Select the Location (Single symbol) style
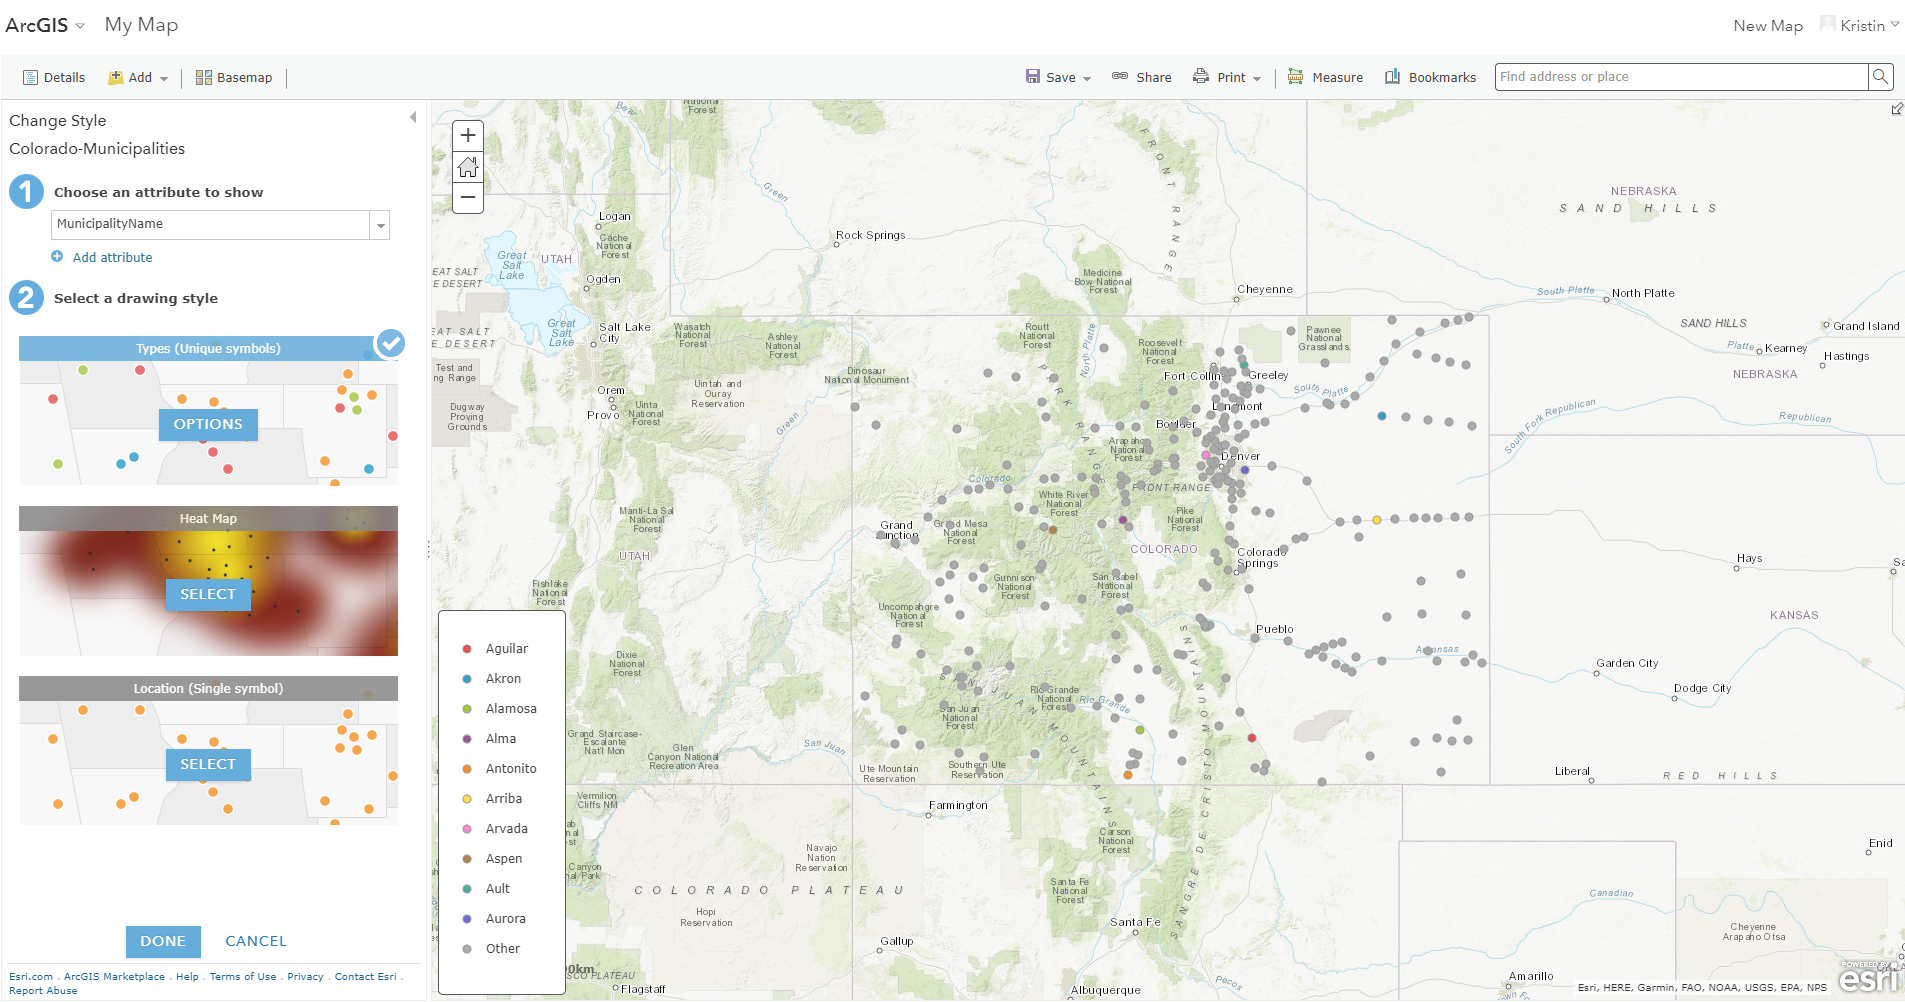The height and width of the screenshot is (1002, 1905). 207,764
